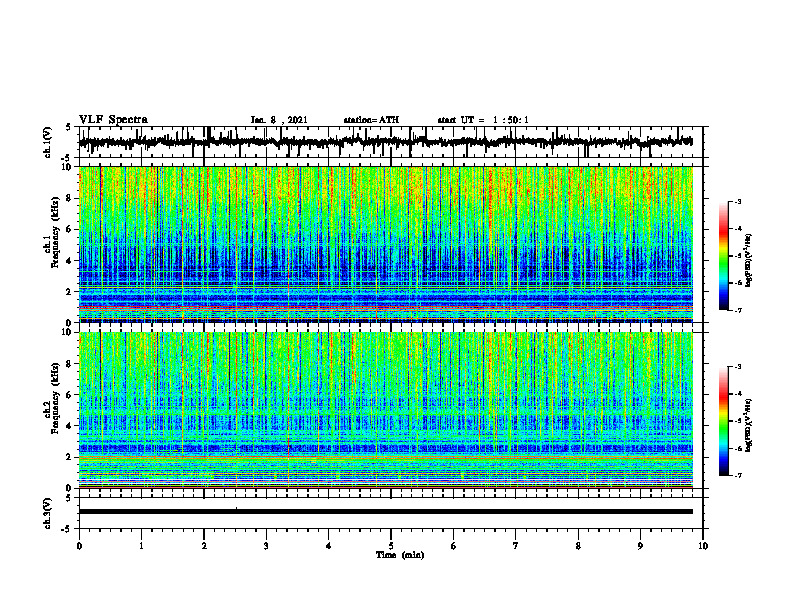The image size is (792, 612).
Task: Click time axis tick label "2"
Action: pos(204,546)
